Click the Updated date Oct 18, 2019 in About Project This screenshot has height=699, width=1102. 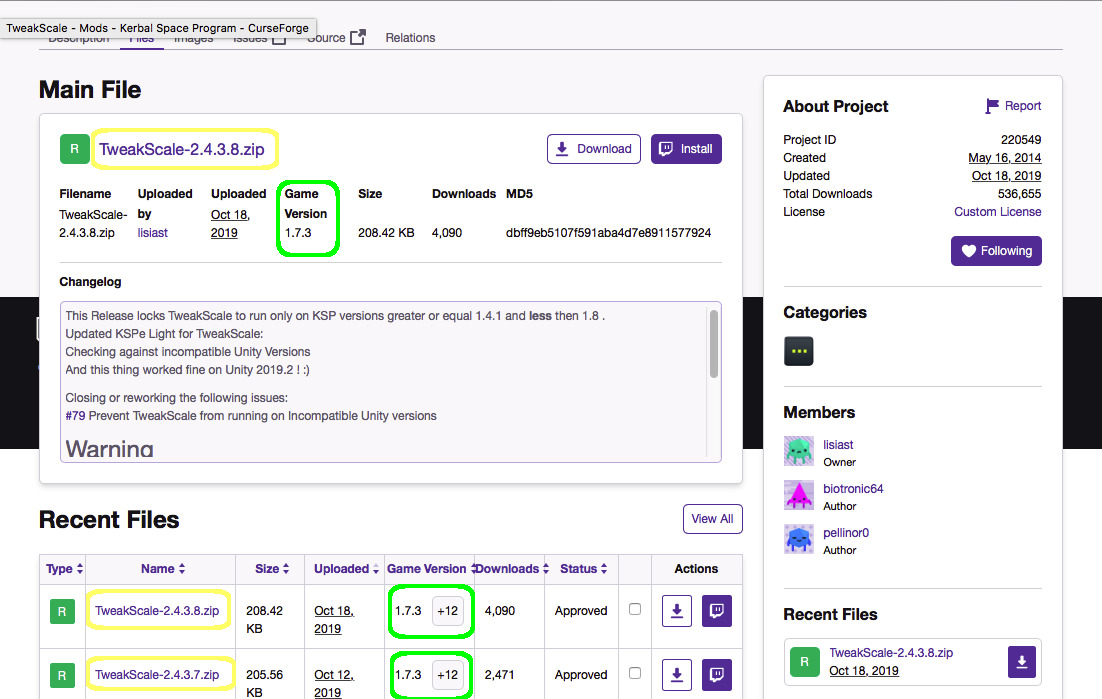(1006, 176)
